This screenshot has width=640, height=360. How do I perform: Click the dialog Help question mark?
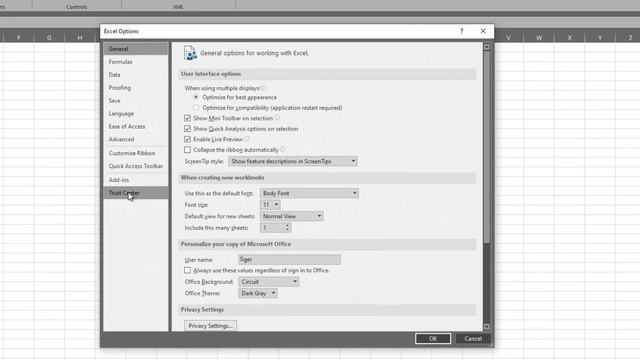pos(462,31)
